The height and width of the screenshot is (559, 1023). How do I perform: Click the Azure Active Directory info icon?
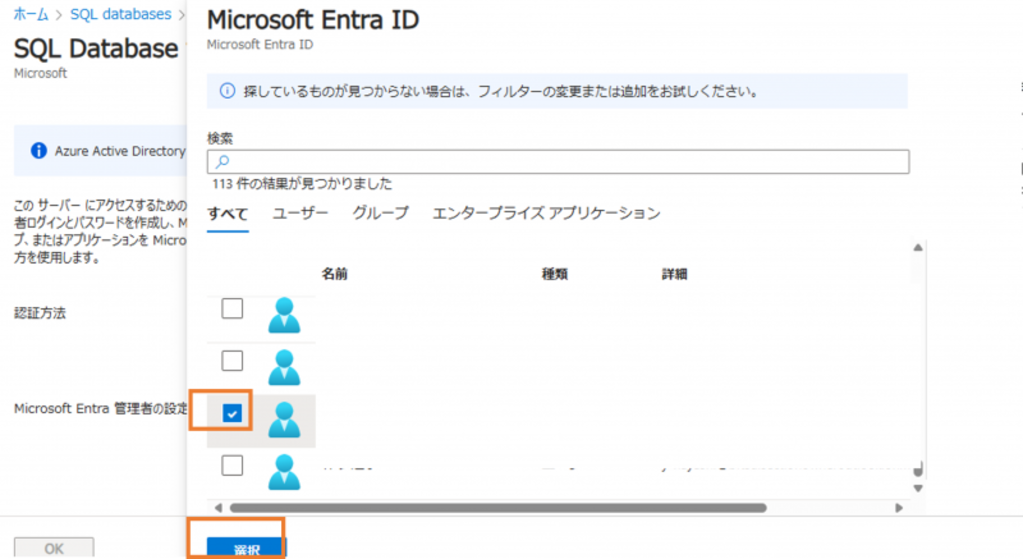point(39,151)
